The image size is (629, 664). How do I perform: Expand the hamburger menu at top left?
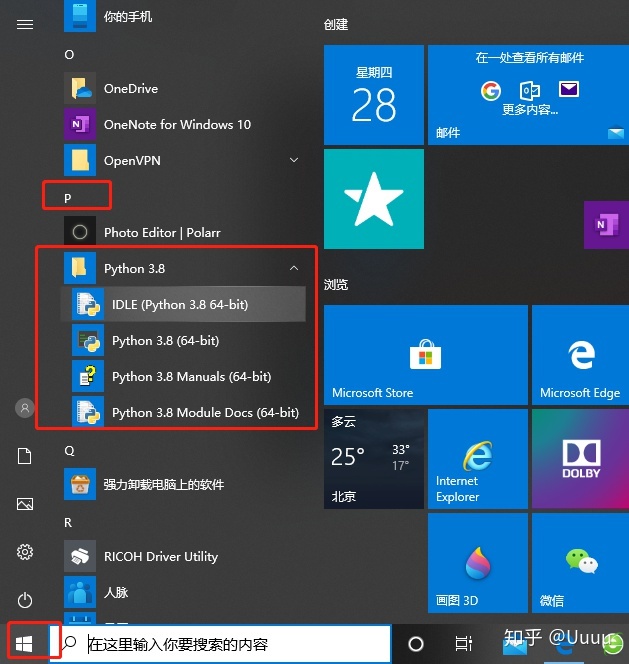(x=25, y=25)
